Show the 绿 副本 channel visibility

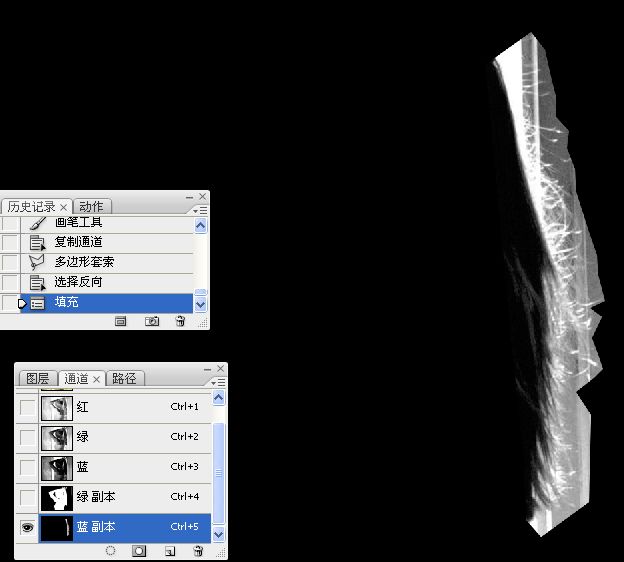click(x=27, y=498)
